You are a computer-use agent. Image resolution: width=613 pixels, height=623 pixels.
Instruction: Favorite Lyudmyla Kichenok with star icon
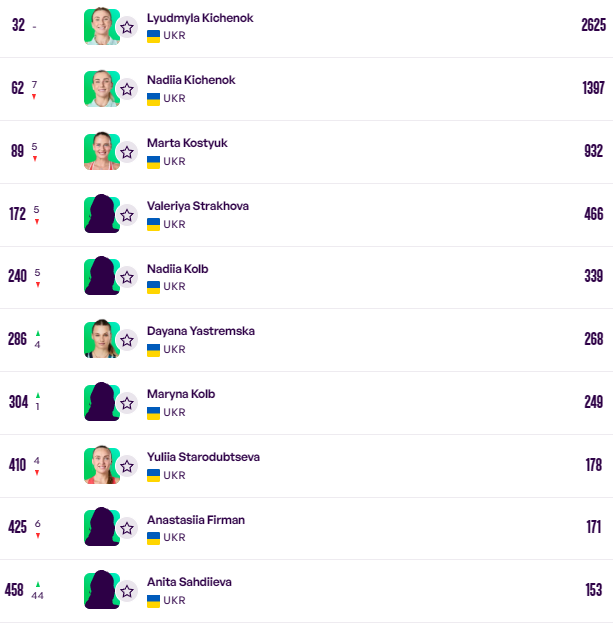pos(127,27)
